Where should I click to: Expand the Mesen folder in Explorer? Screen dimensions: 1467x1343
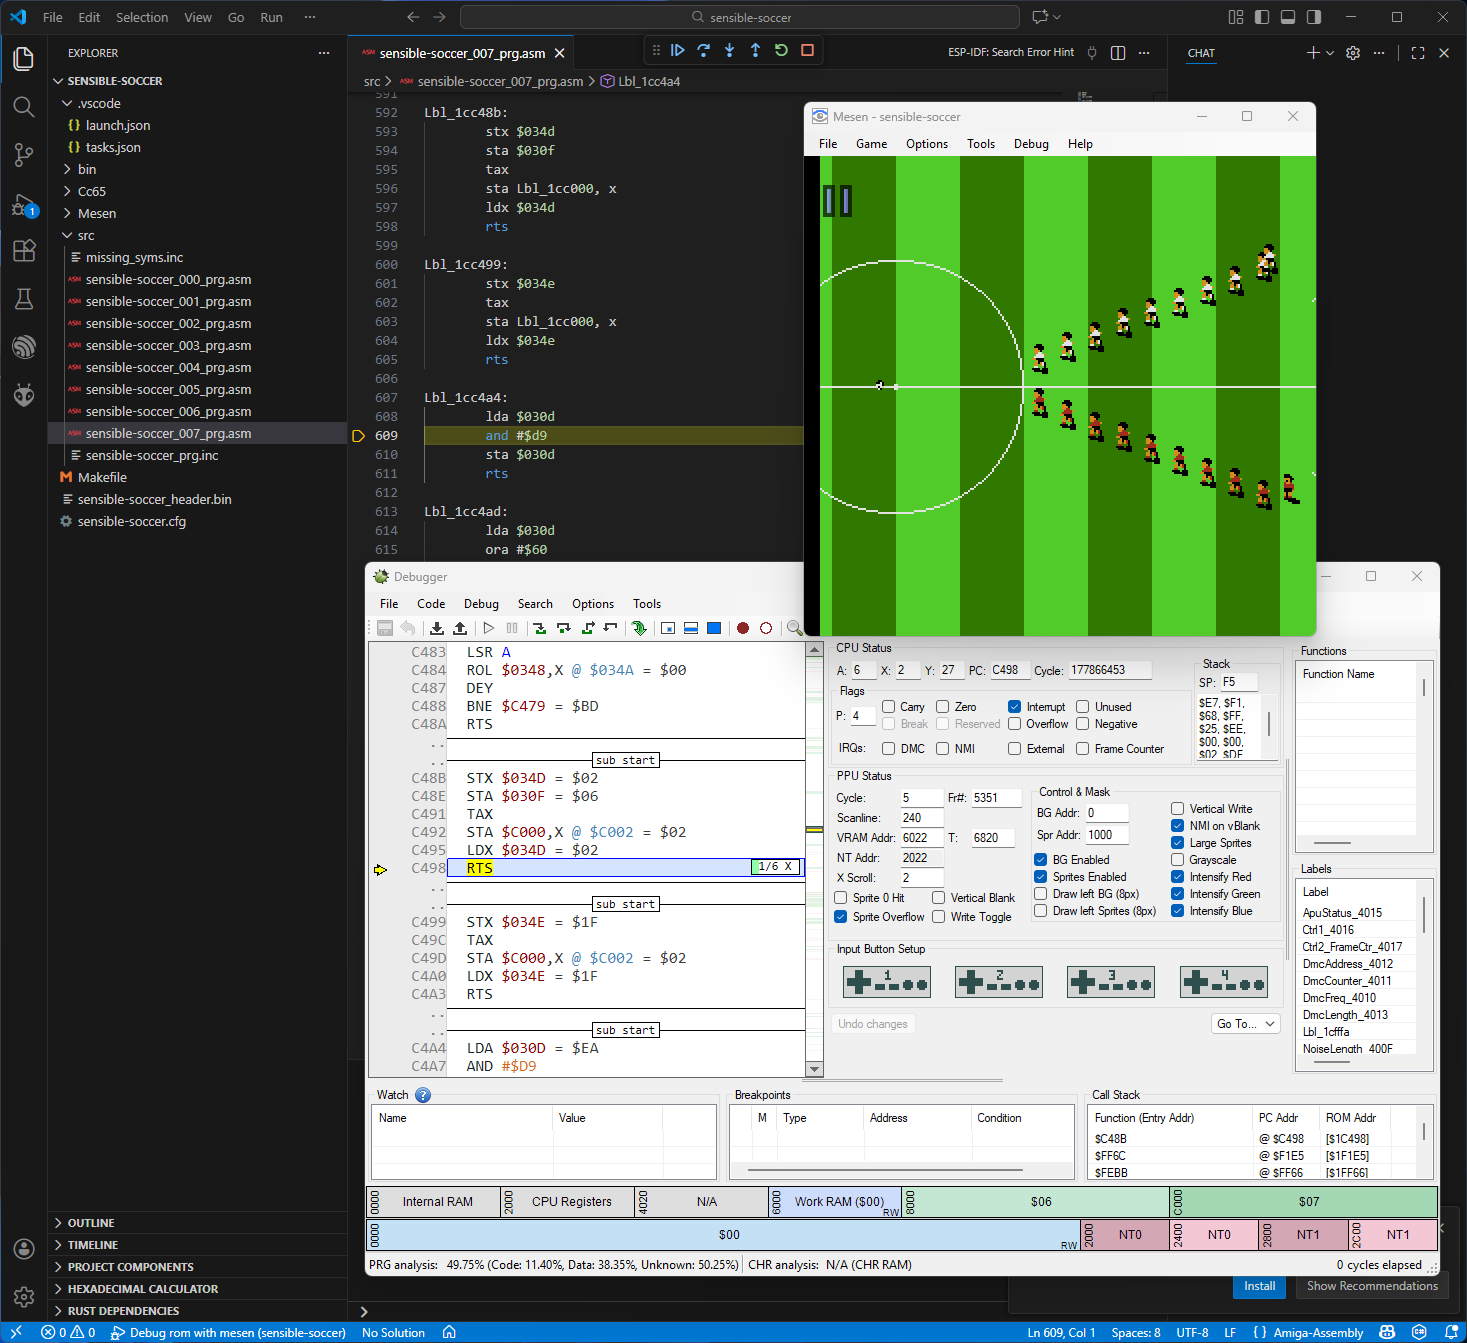point(96,213)
